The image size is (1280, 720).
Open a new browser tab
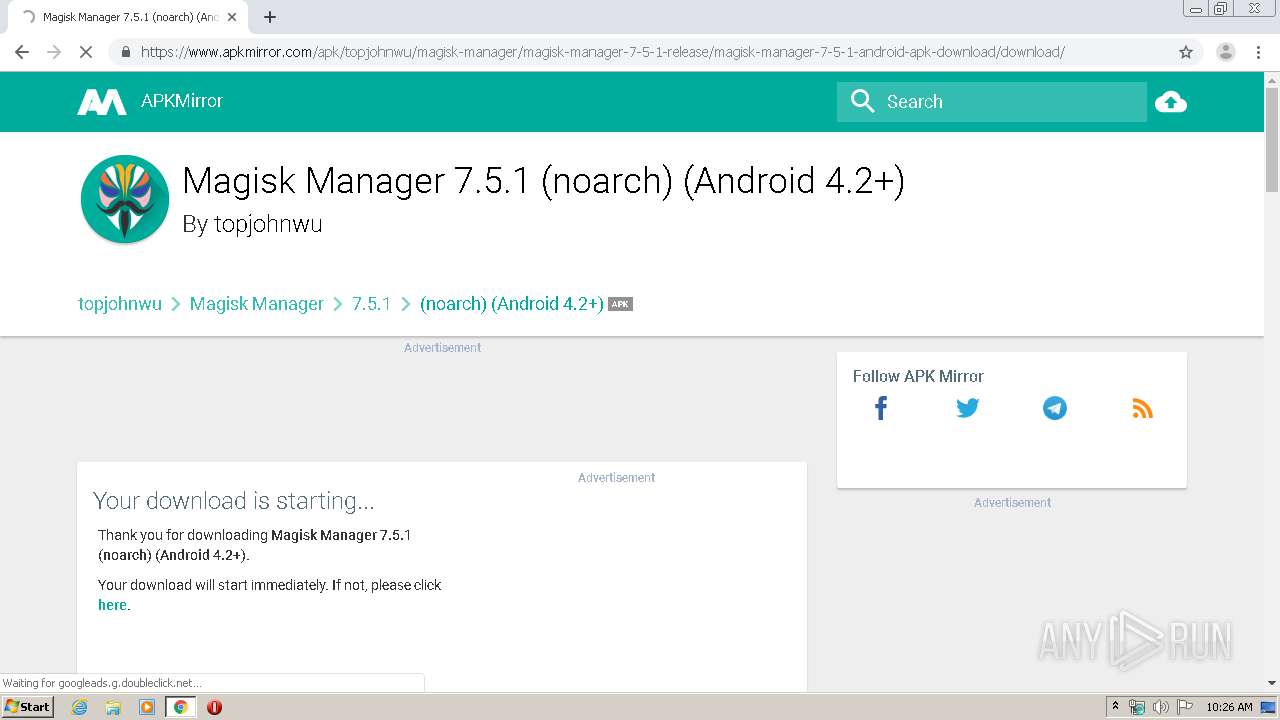point(270,17)
